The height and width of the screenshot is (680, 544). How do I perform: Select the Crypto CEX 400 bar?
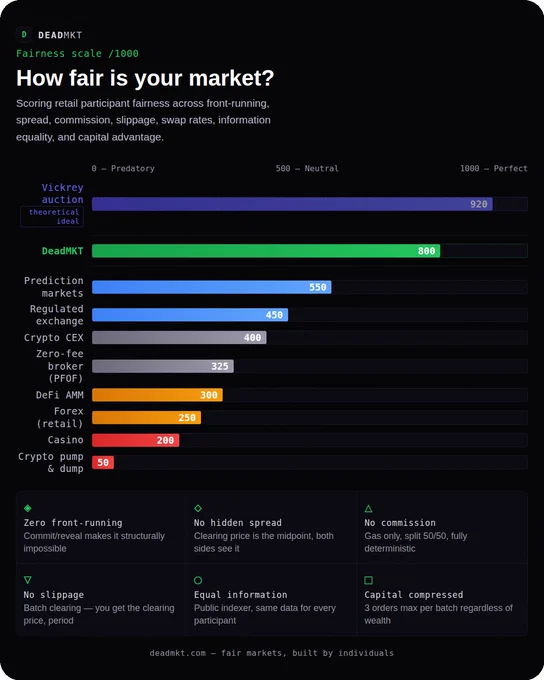pos(179,337)
